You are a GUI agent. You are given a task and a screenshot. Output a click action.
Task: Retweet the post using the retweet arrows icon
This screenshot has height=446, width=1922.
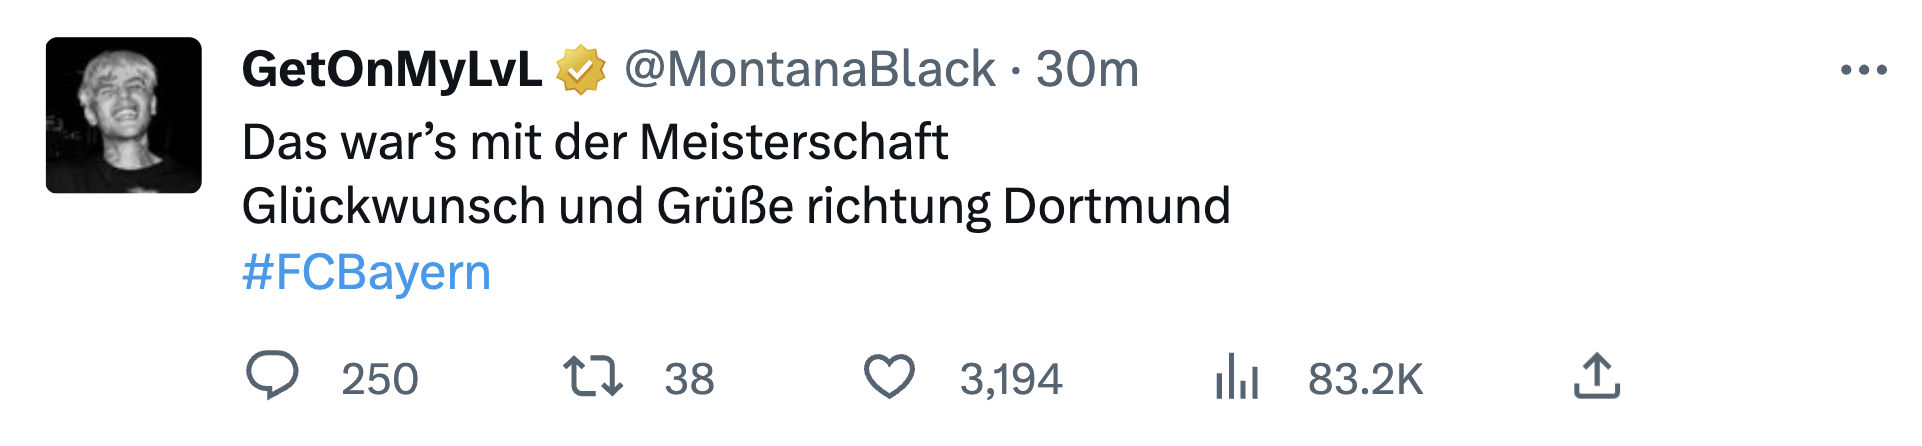point(593,377)
